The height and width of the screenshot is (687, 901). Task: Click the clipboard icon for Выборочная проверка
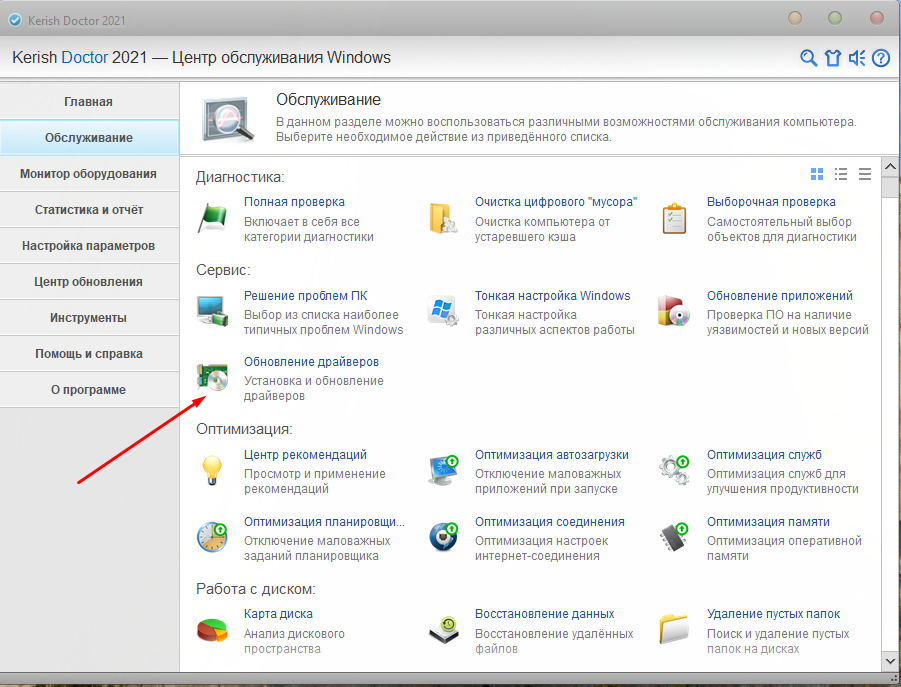(x=674, y=218)
